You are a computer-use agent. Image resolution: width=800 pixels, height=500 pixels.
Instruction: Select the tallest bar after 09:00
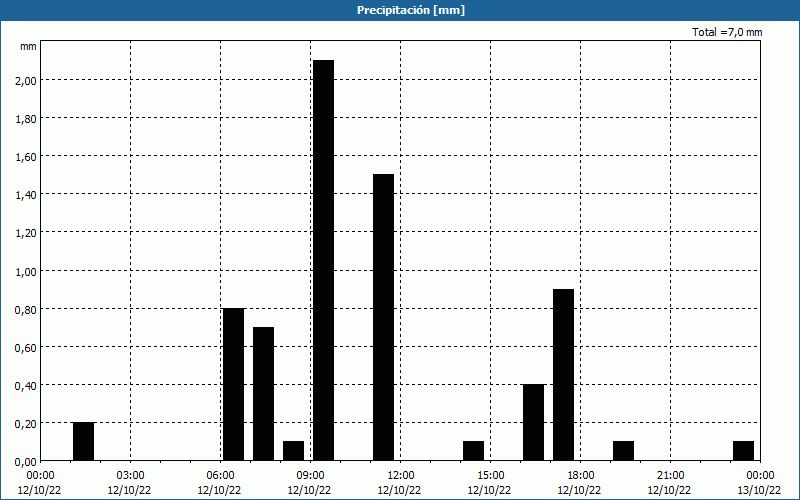[x=323, y=260]
